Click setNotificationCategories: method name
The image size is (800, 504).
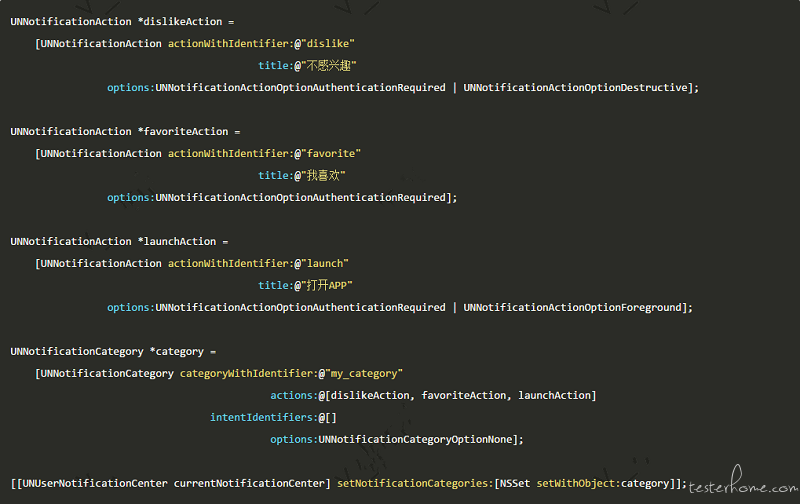point(415,483)
